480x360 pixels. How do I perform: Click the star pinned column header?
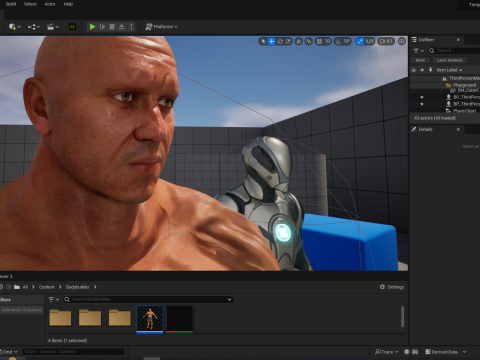coord(422,70)
